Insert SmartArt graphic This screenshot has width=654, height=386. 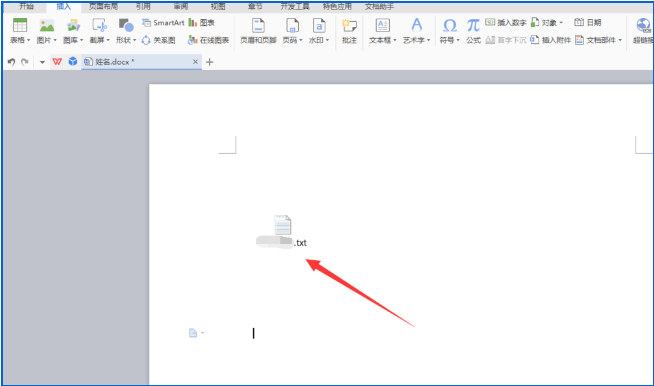pyautogui.click(x=163, y=23)
